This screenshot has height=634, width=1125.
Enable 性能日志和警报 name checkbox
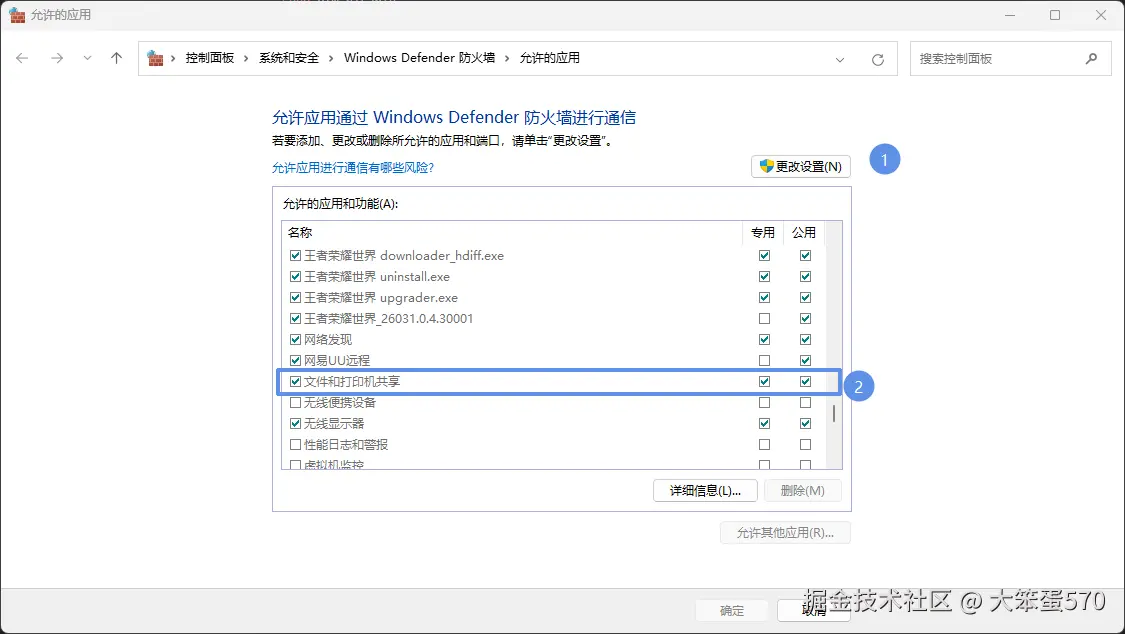click(295, 445)
